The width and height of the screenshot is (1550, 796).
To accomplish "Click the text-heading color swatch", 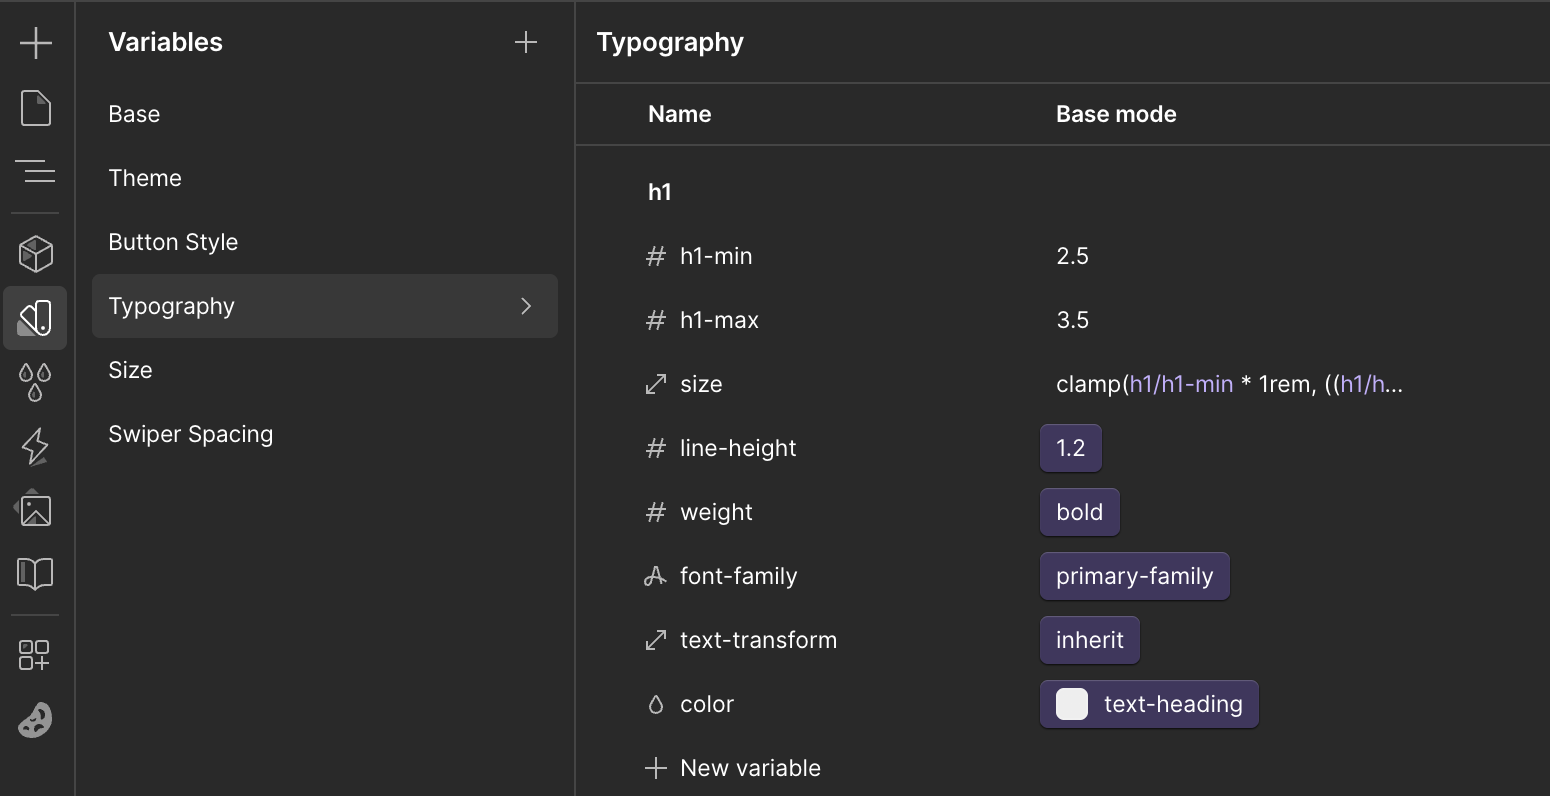I will (1072, 704).
